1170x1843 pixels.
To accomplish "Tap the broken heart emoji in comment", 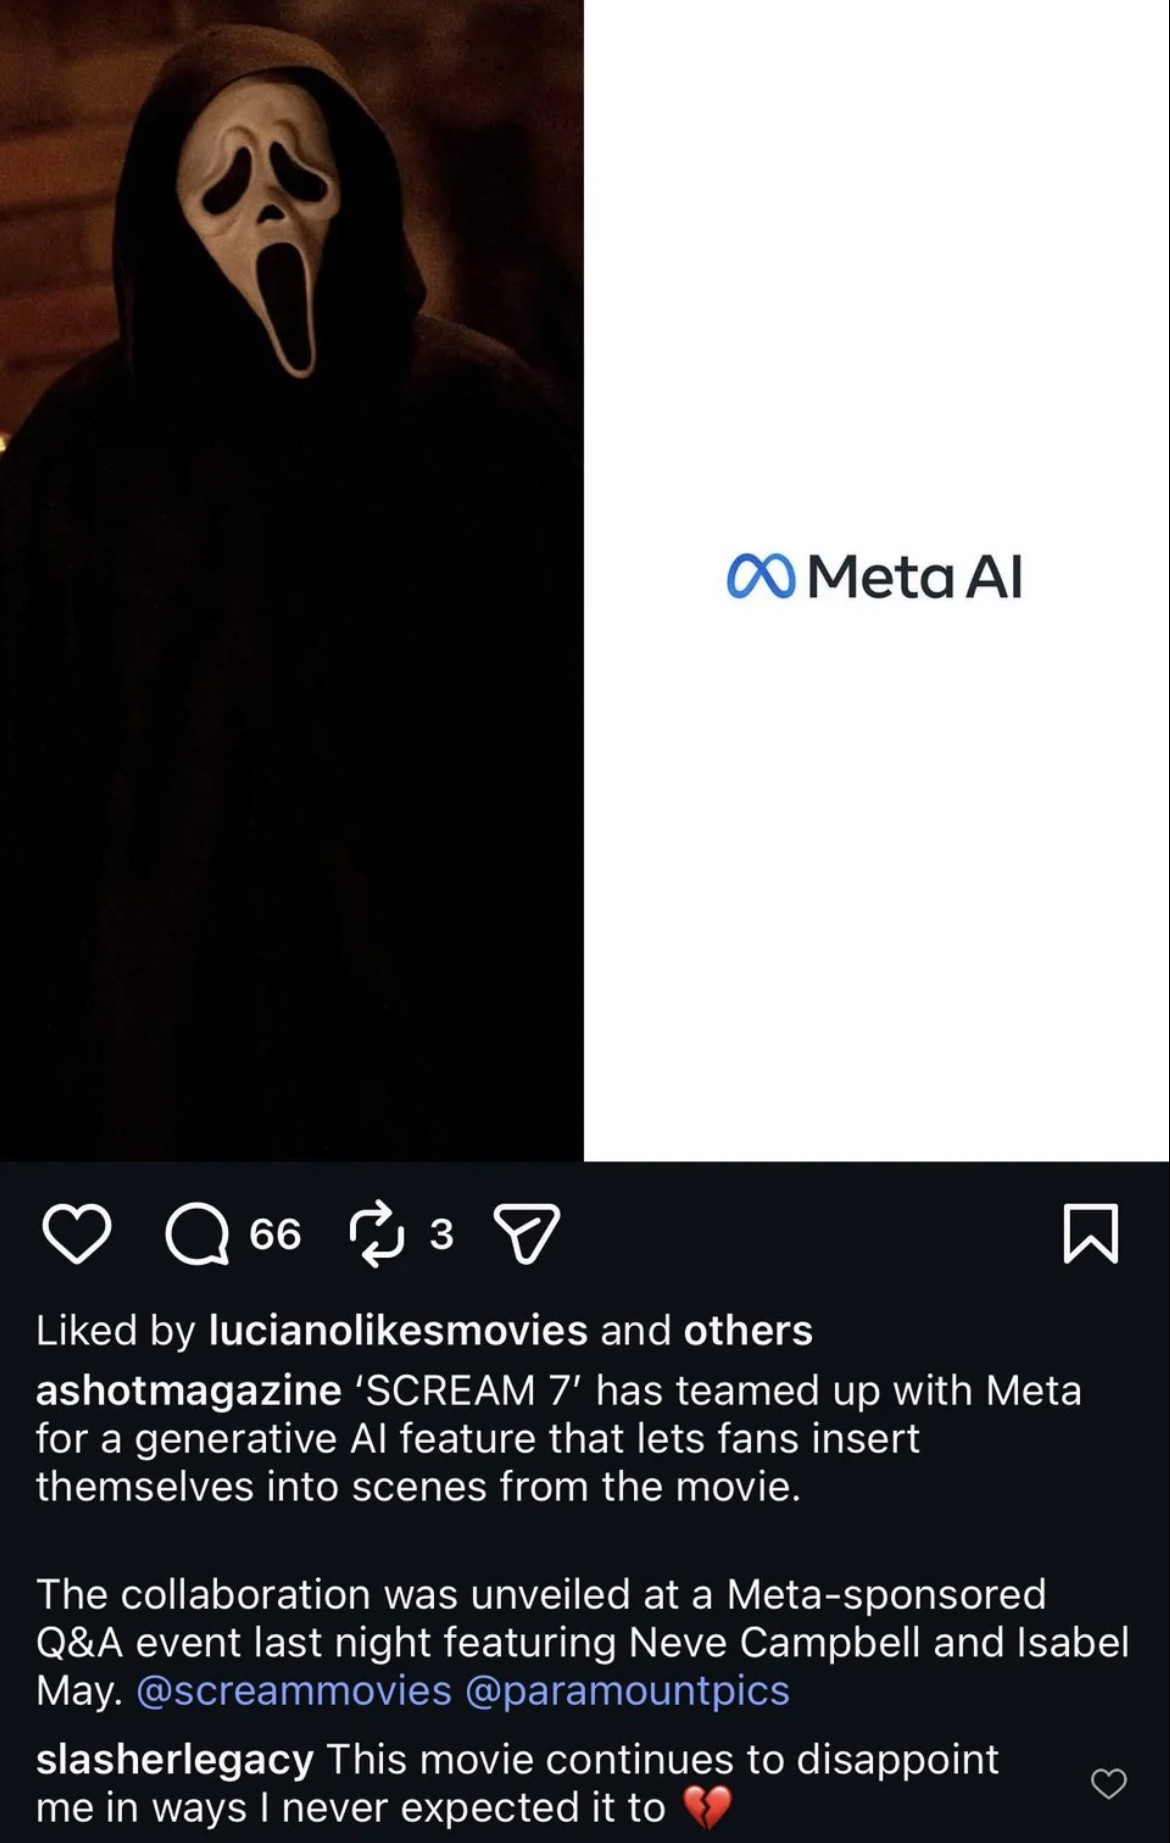I will tap(707, 1808).
